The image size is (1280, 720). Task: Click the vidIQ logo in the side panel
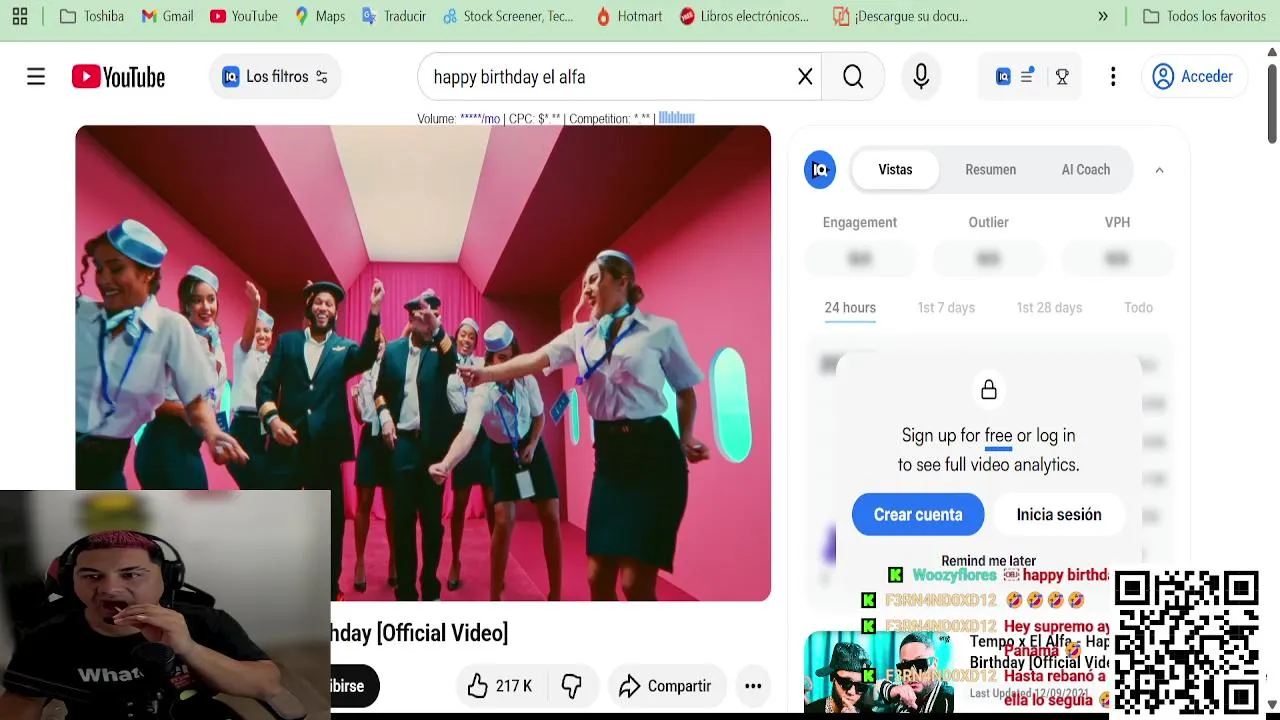pyautogui.click(x=820, y=170)
